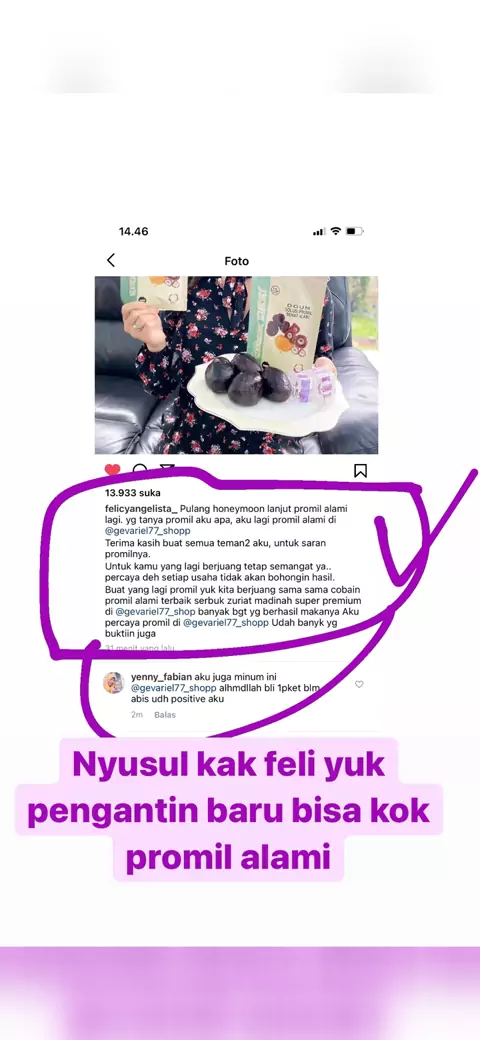This screenshot has height=1040, width=480.
Task: Tap the Wi-Fi icon in status bar
Action: [335, 231]
